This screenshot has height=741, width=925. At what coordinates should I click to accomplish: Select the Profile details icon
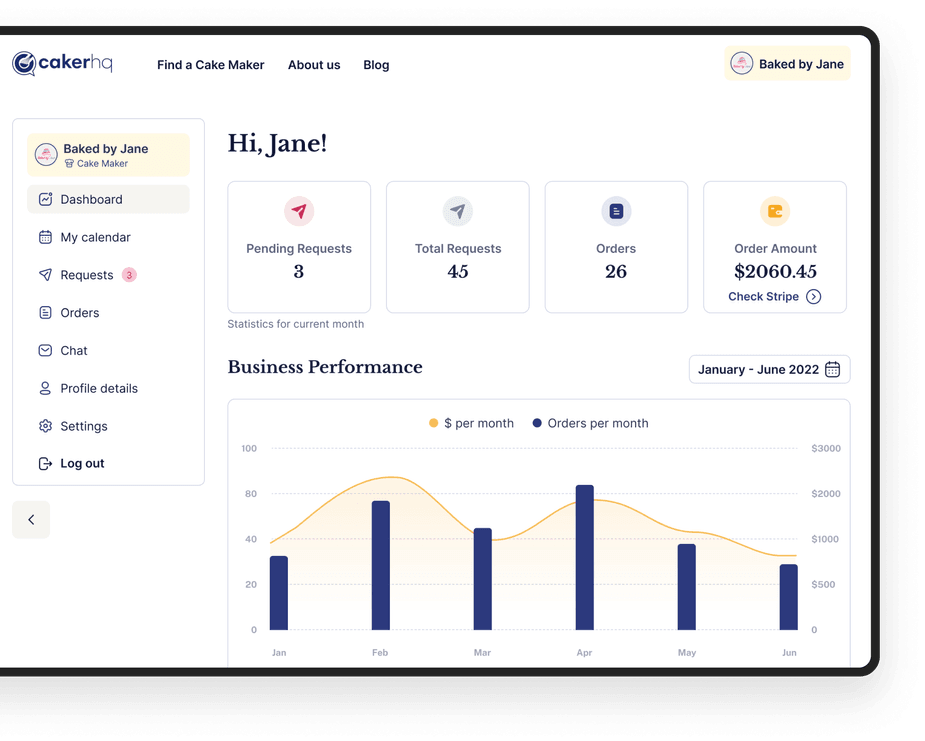coord(45,389)
